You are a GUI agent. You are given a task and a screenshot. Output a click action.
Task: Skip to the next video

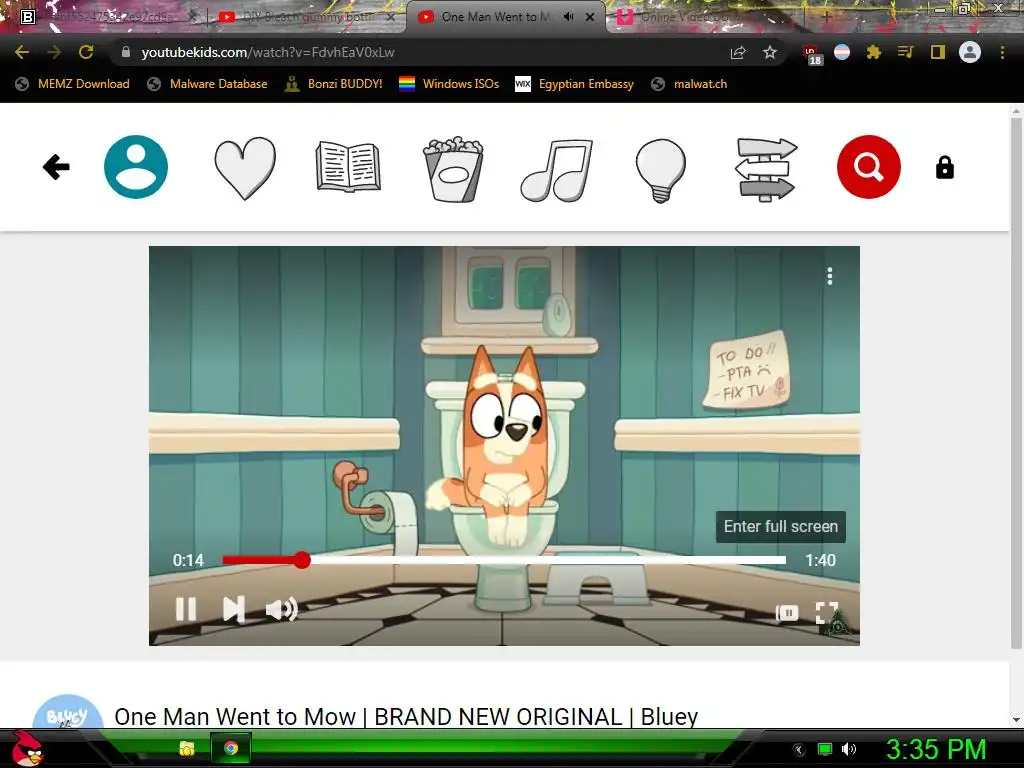(233, 609)
